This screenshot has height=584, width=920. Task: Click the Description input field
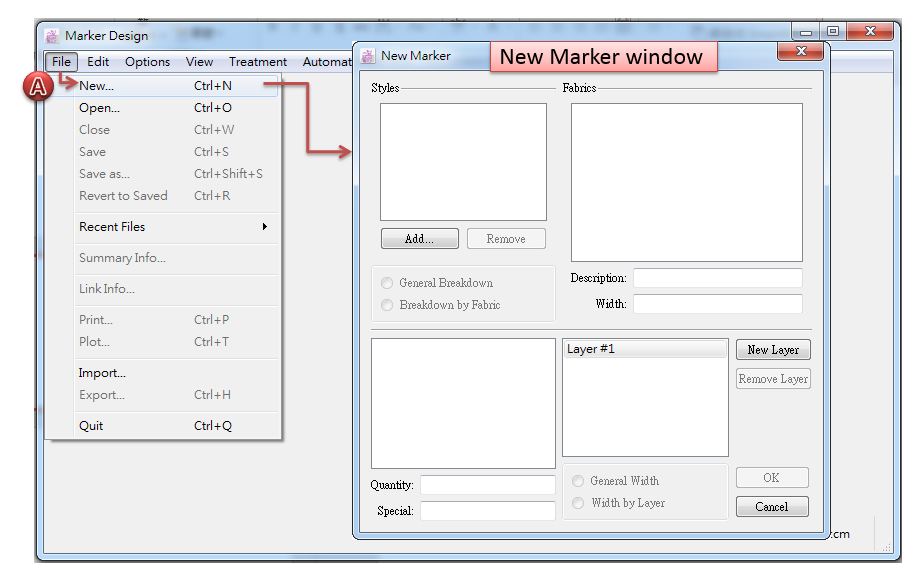tap(717, 278)
